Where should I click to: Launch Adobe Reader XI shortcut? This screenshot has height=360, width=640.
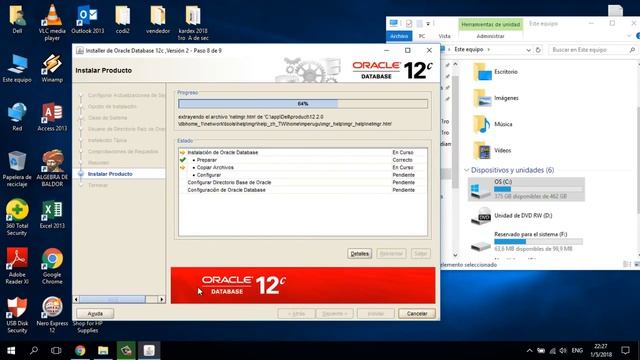click(17, 266)
